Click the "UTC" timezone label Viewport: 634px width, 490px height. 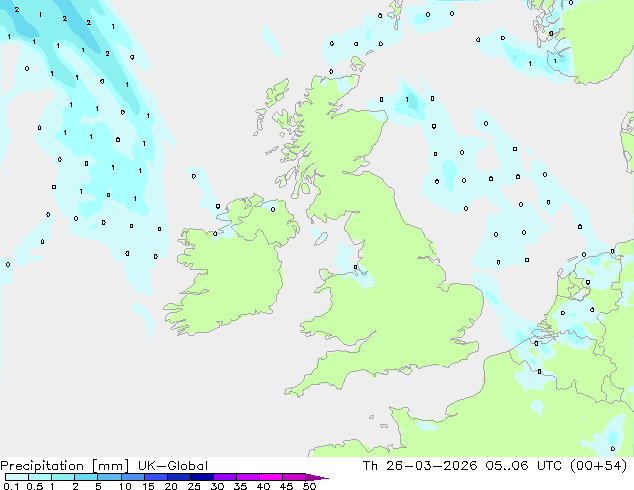pyautogui.click(x=549, y=466)
